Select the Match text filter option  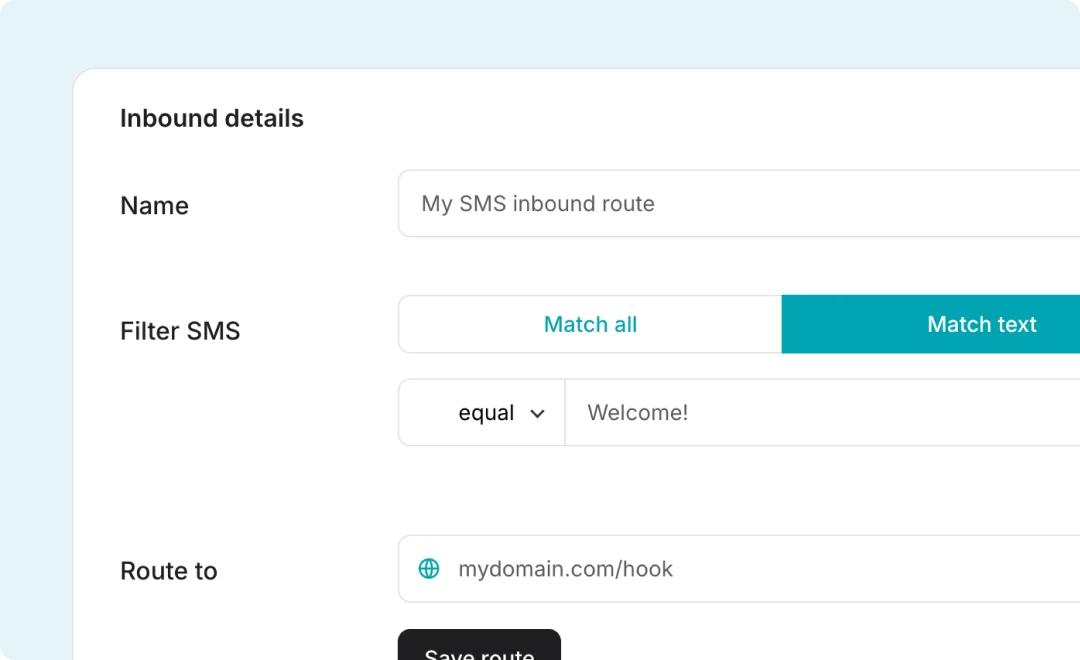(931, 324)
